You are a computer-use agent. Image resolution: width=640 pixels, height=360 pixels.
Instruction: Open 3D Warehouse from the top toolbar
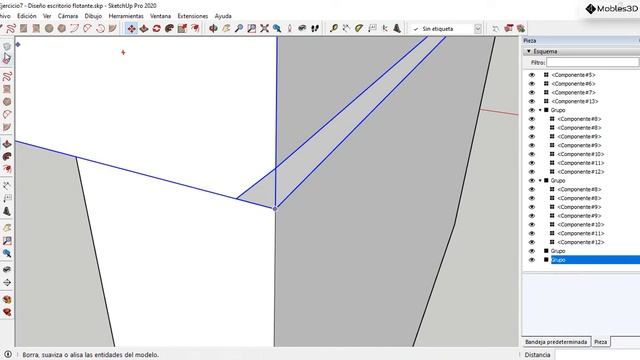tap(508, 29)
